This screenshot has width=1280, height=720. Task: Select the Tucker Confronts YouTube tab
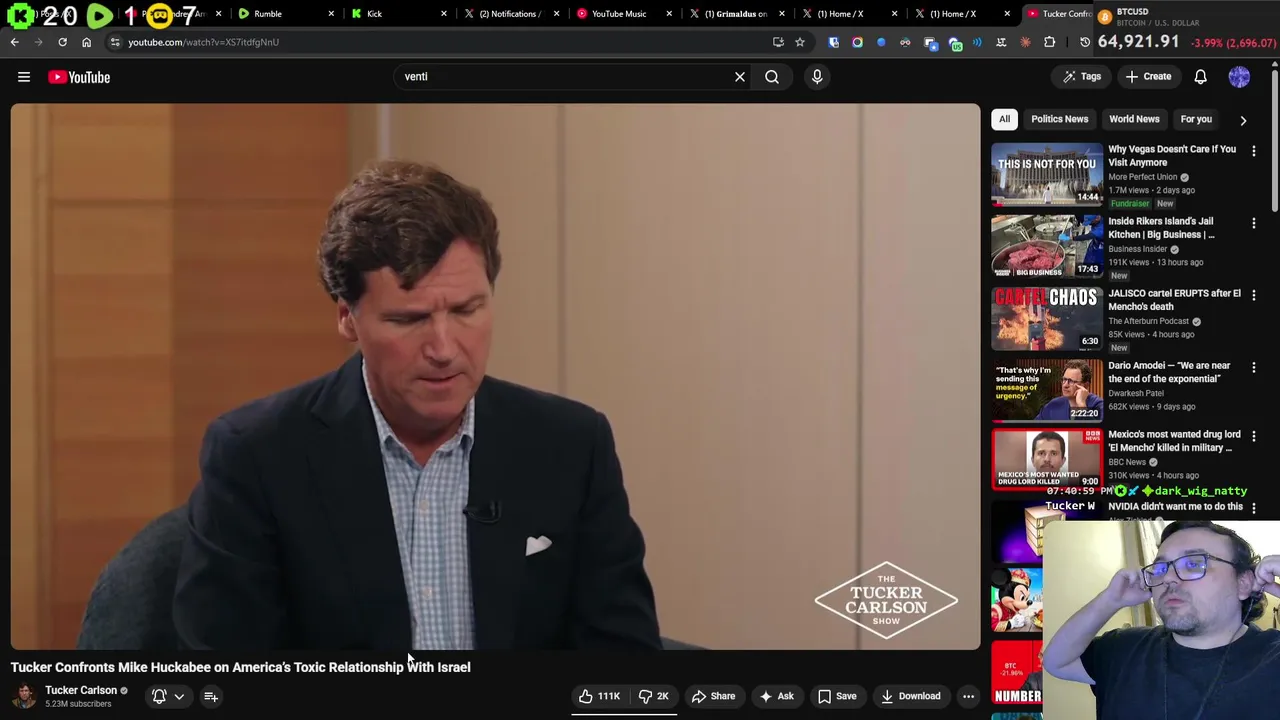tap(1057, 14)
